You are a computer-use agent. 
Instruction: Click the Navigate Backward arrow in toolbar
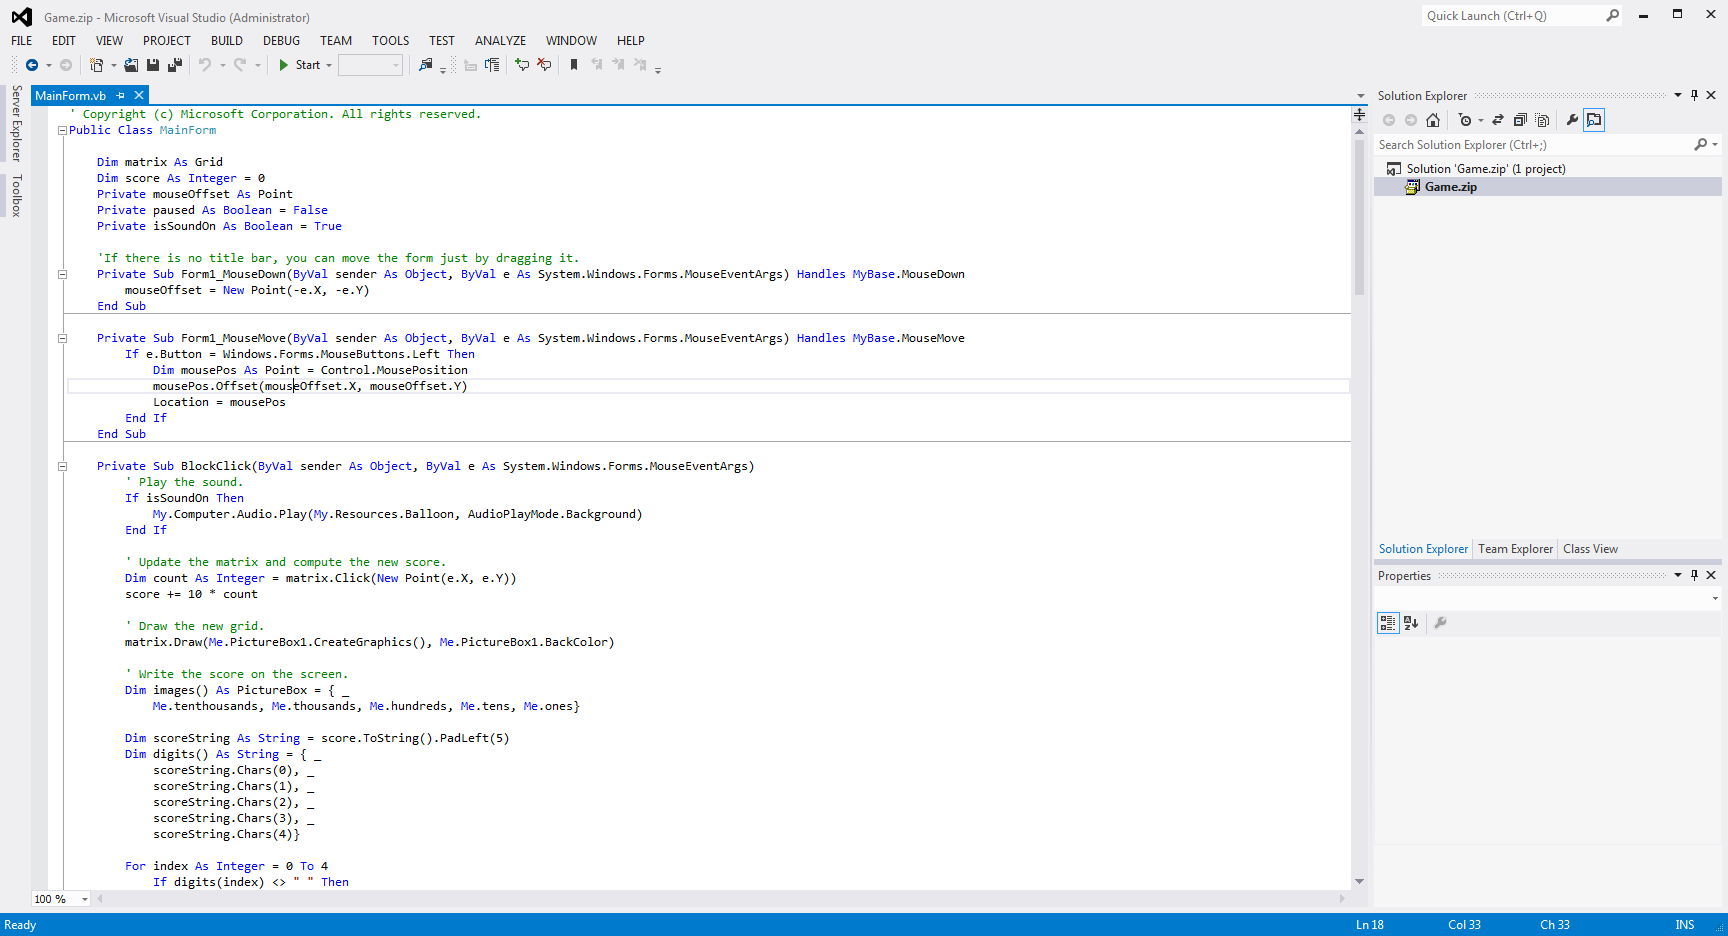32,65
